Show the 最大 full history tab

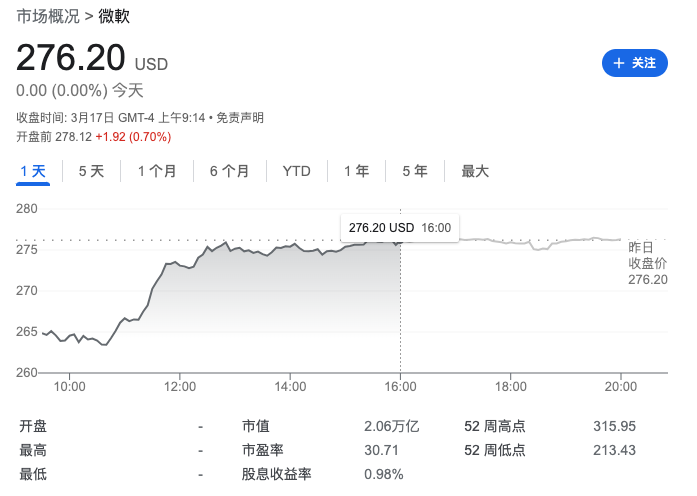coord(475,171)
